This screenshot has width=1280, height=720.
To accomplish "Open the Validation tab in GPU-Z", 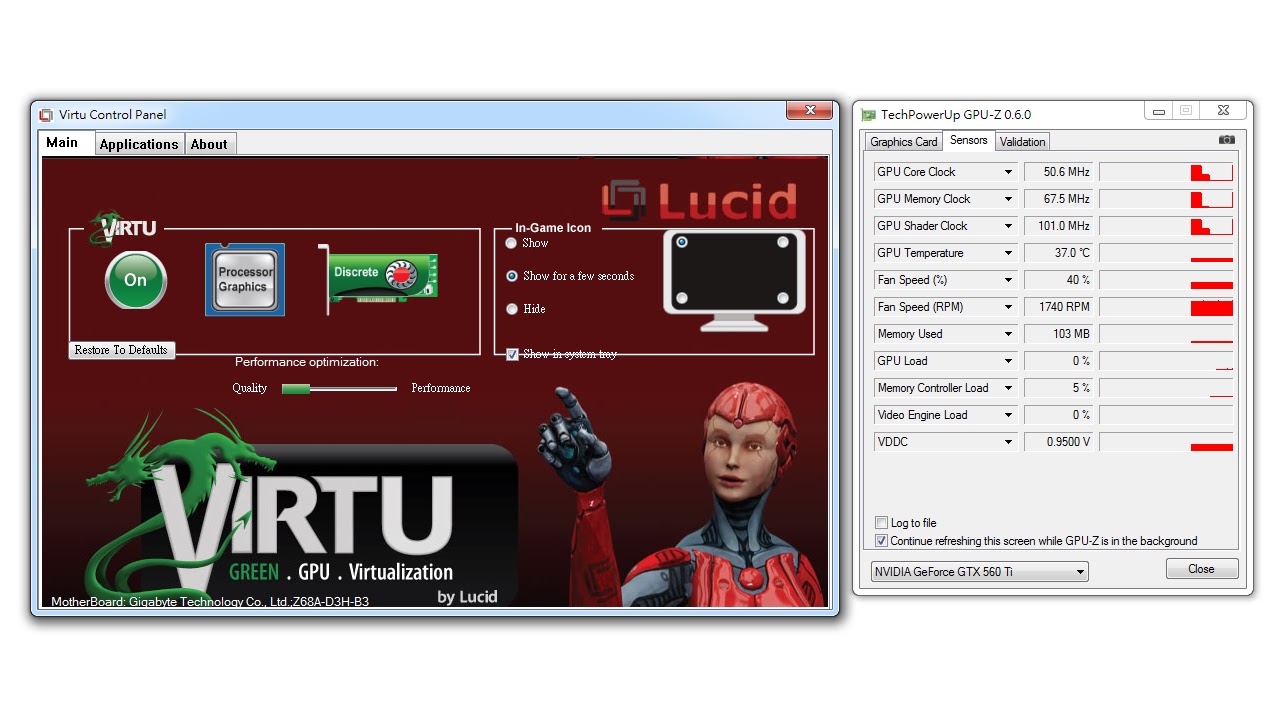I will point(1023,142).
